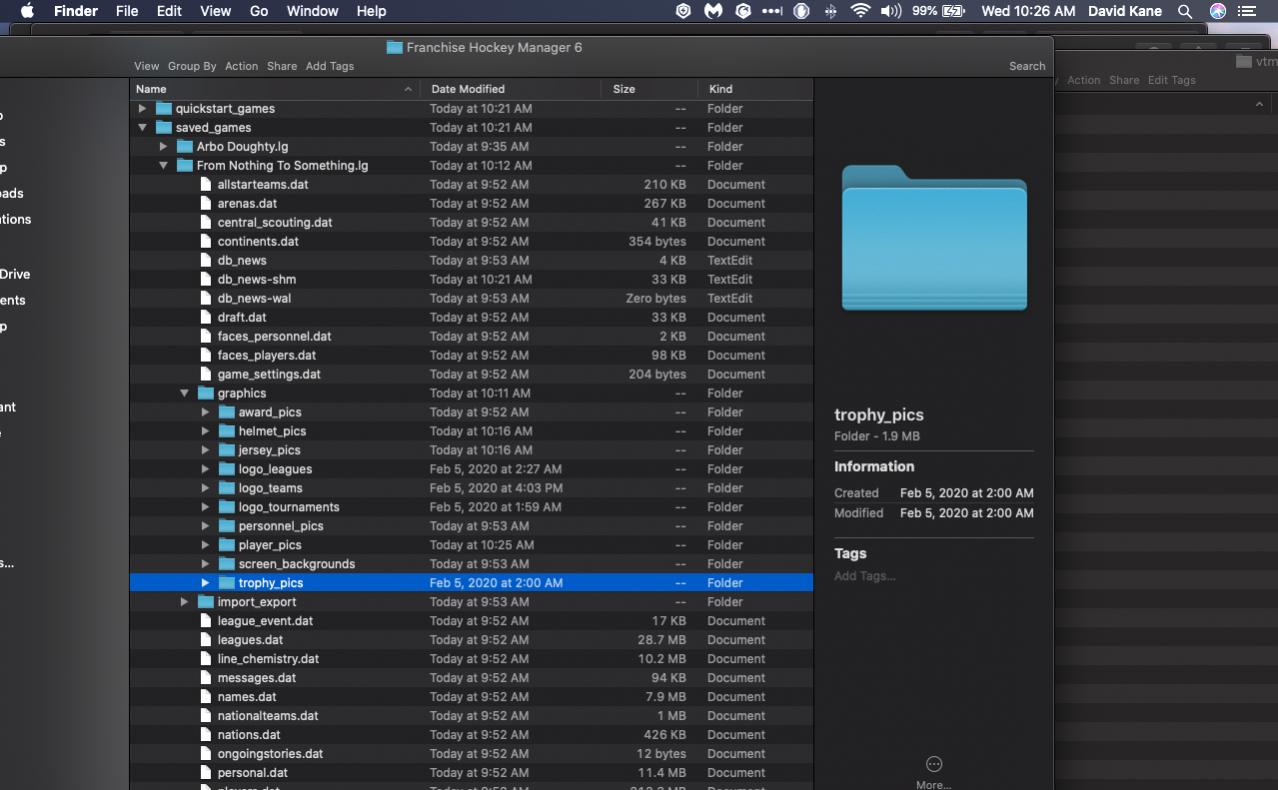
Task: Open Notification Center list icon
Action: (1247, 11)
